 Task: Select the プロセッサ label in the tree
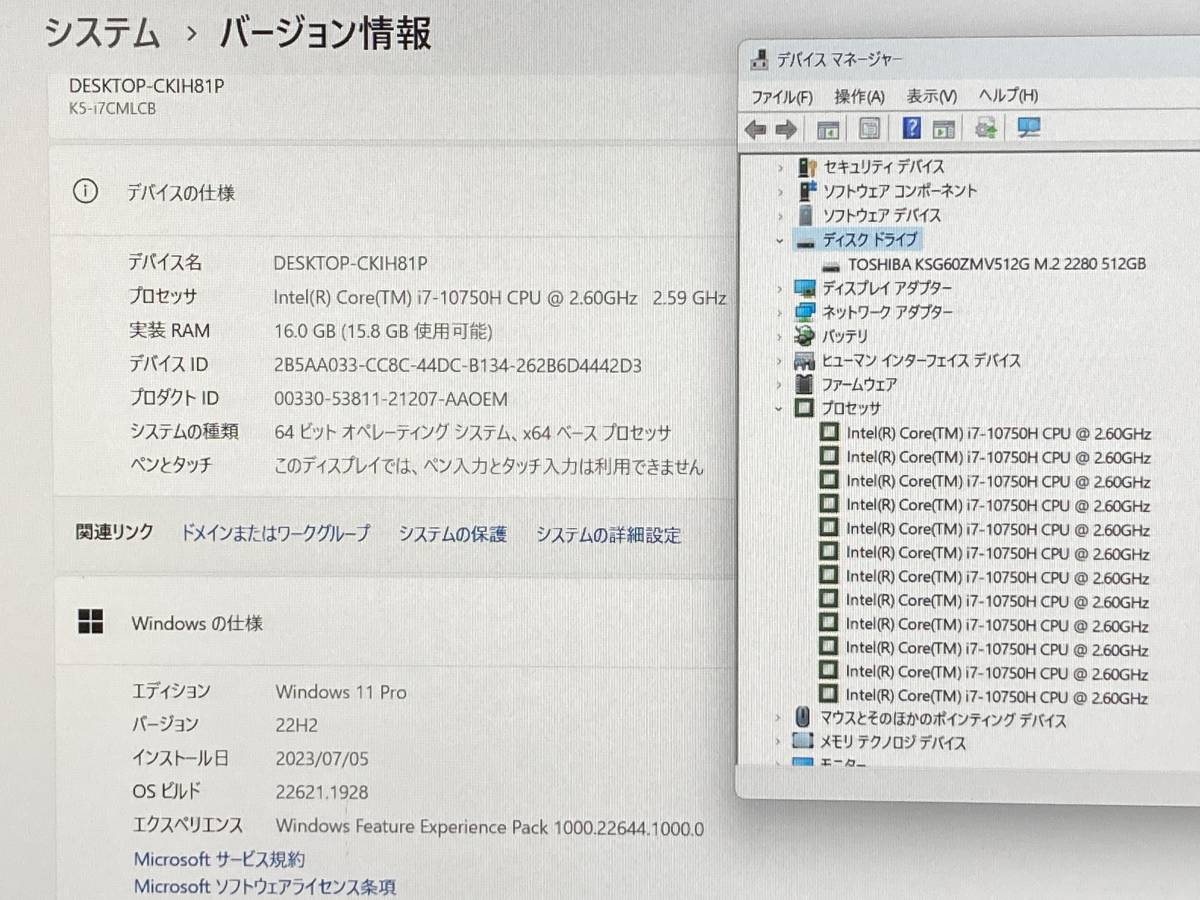coord(852,408)
